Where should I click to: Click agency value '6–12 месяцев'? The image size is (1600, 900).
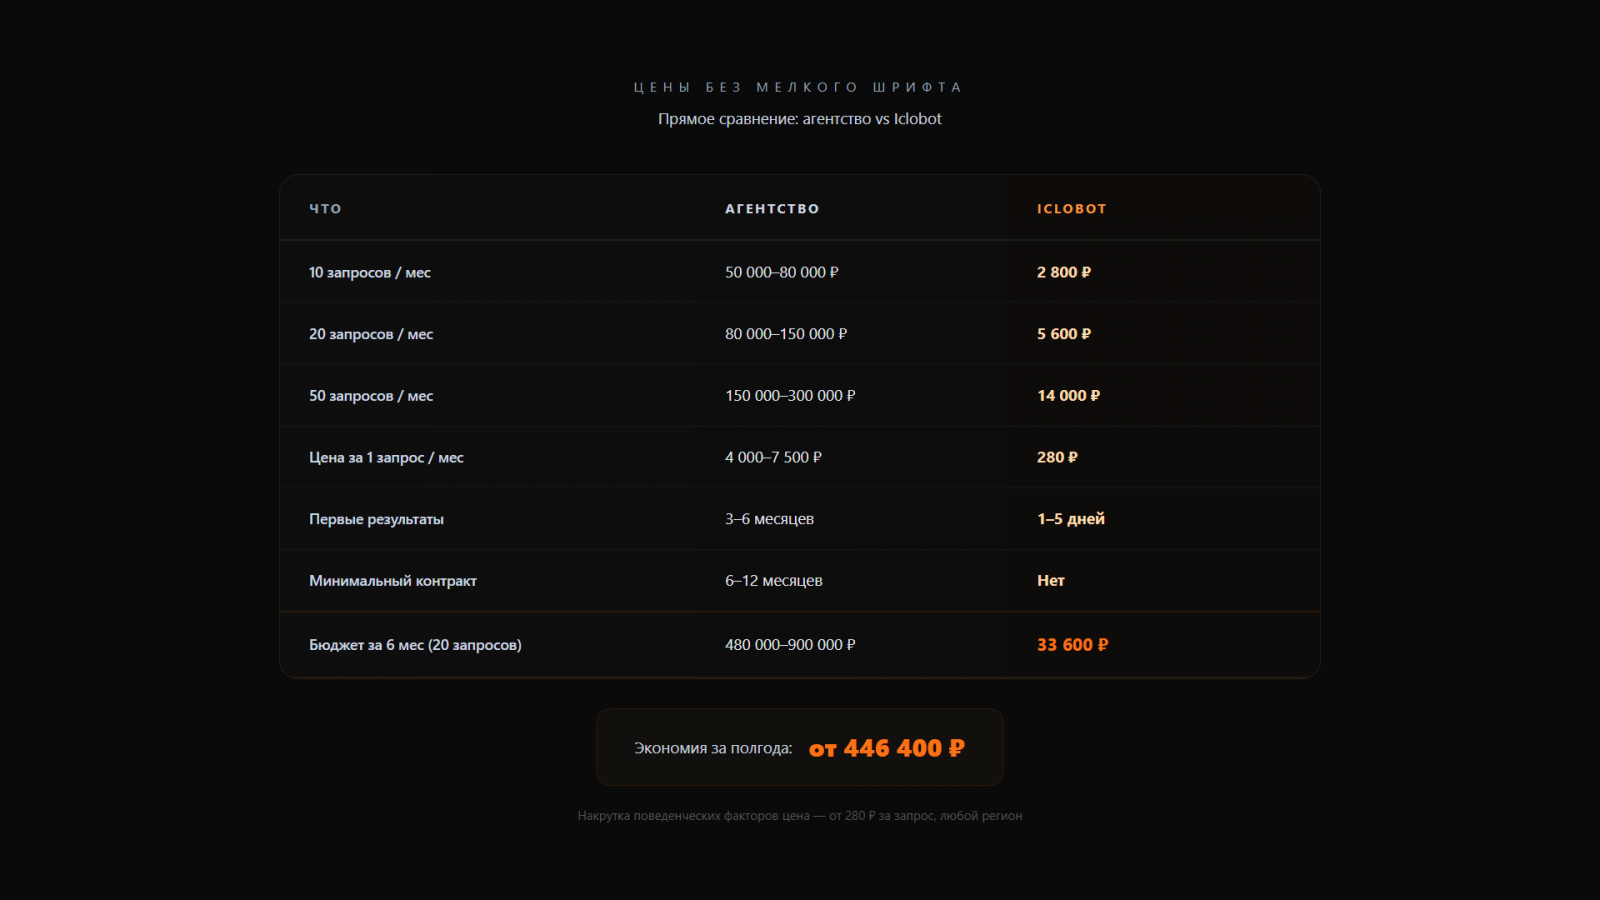(774, 581)
